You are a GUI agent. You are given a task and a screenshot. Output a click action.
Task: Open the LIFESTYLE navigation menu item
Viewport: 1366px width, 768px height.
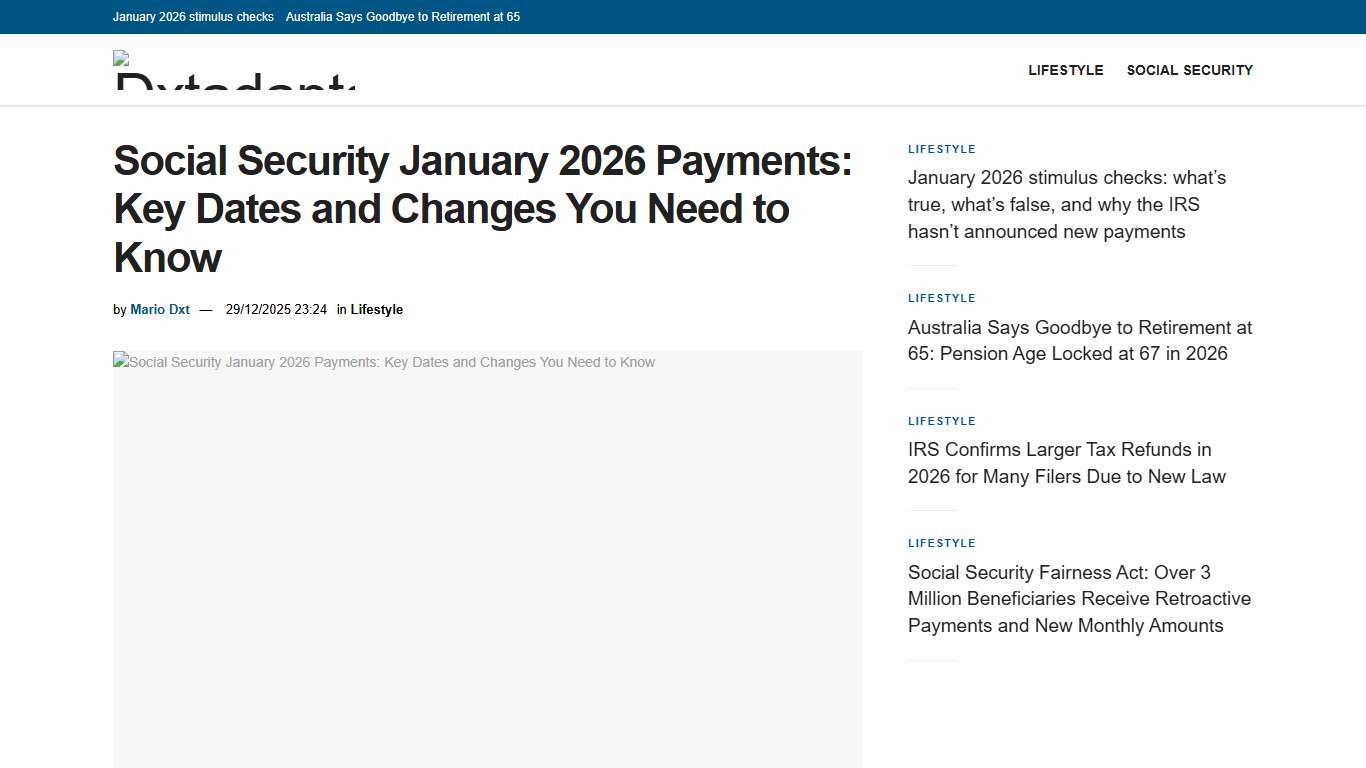click(x=1065, y=70)
